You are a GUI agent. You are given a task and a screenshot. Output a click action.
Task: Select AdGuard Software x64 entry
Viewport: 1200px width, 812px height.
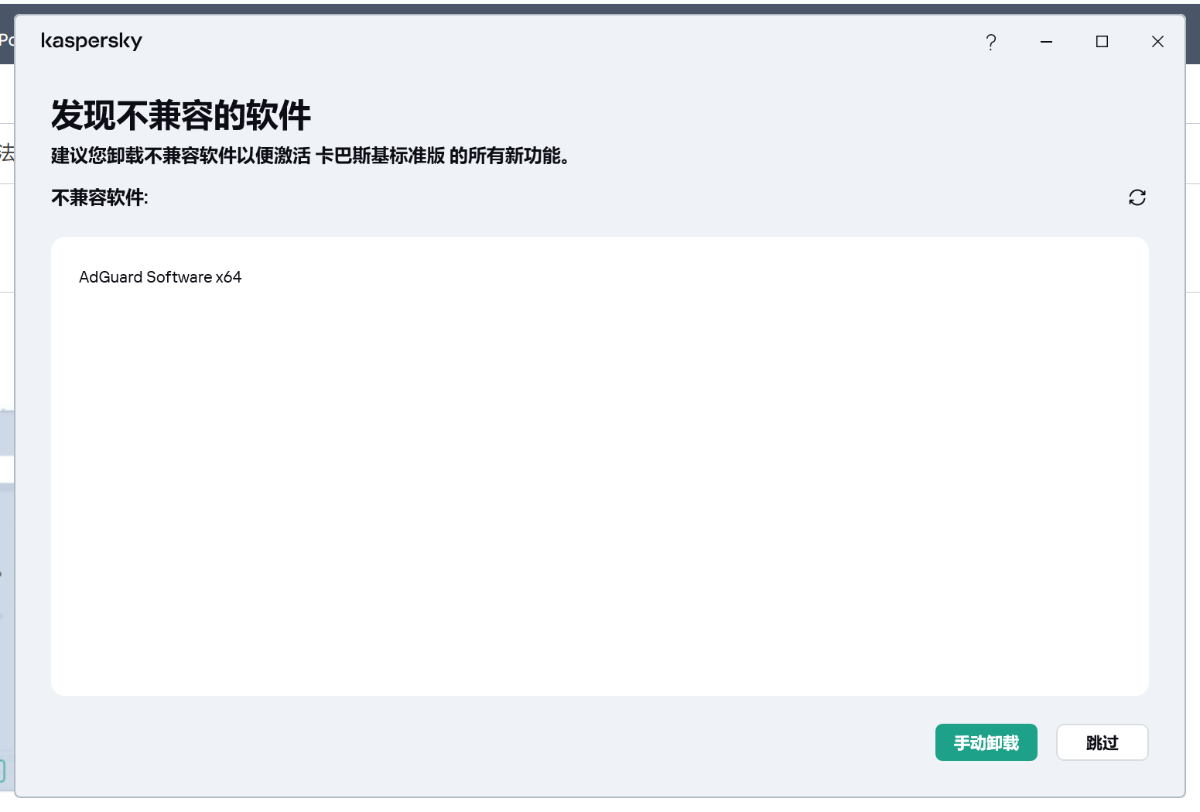pos(160,277)
